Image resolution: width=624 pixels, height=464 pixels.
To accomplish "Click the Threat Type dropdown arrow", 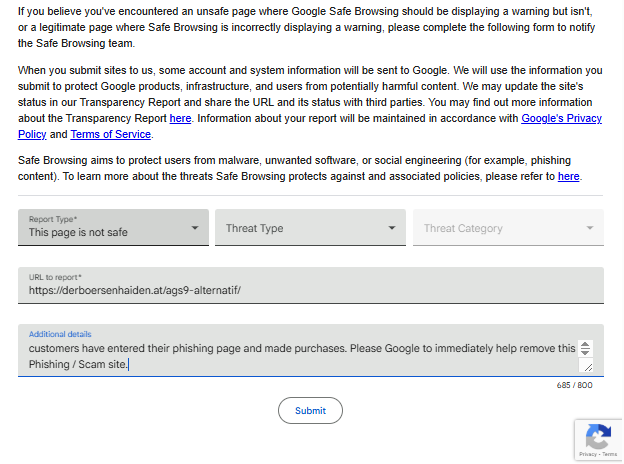I will pos(392,228).
